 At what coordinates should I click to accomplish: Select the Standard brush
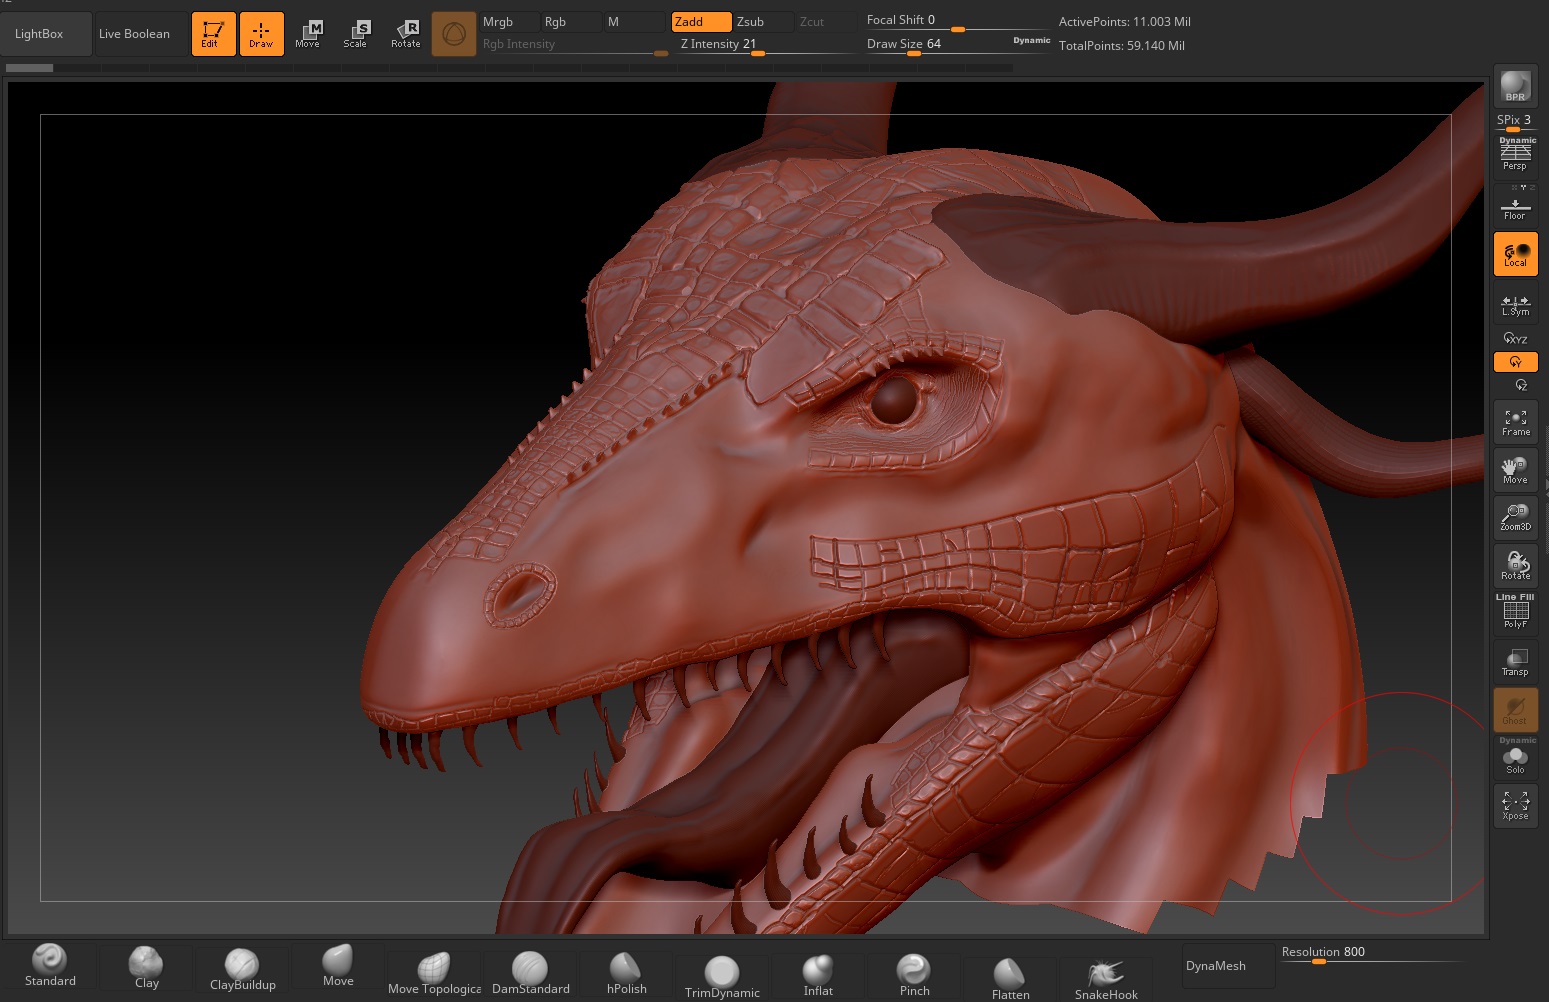point(50,966)
